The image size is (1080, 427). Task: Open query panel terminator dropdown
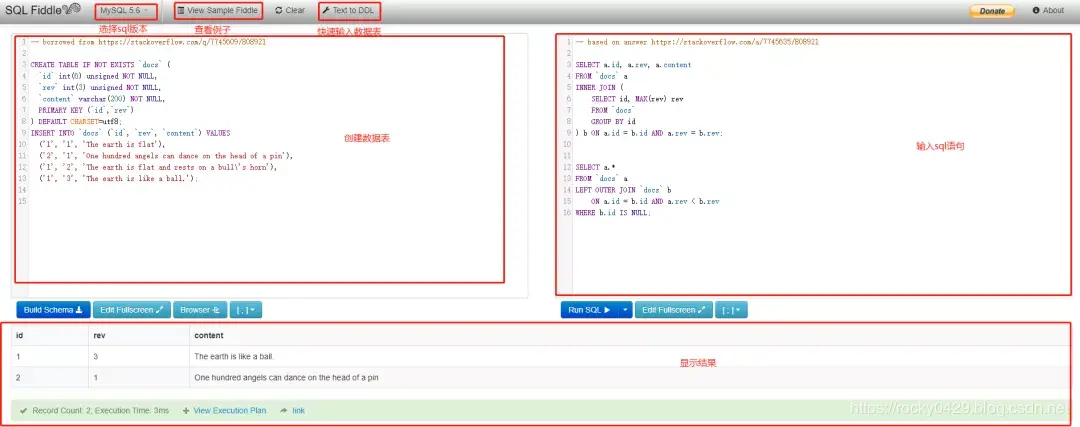tap(731, 310)
